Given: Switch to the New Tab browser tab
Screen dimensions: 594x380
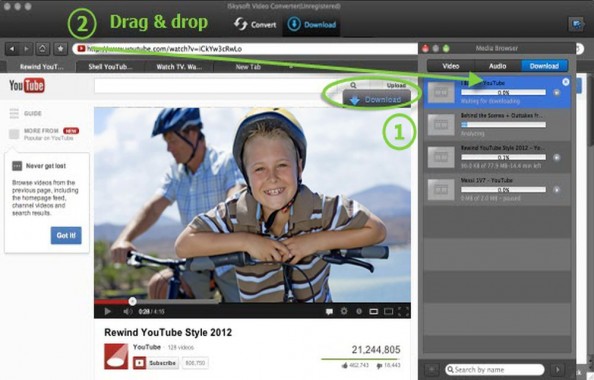Looking at the screenshot, I should click(248, 67).
